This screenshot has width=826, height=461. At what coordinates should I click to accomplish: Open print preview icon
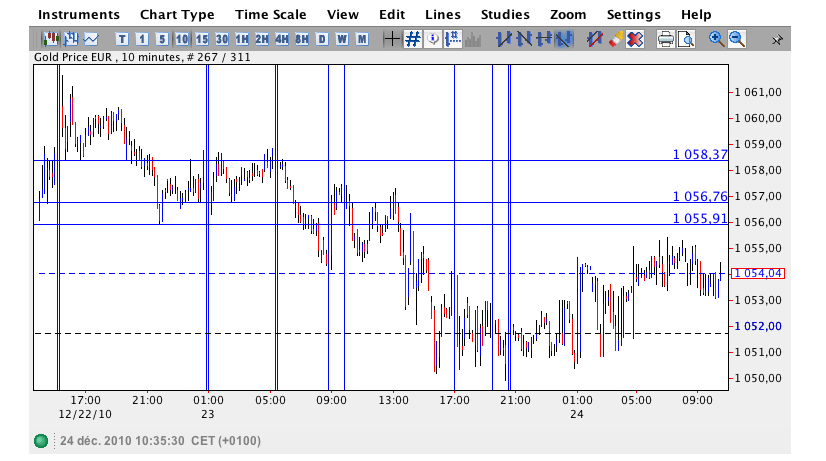click(685, 39)
